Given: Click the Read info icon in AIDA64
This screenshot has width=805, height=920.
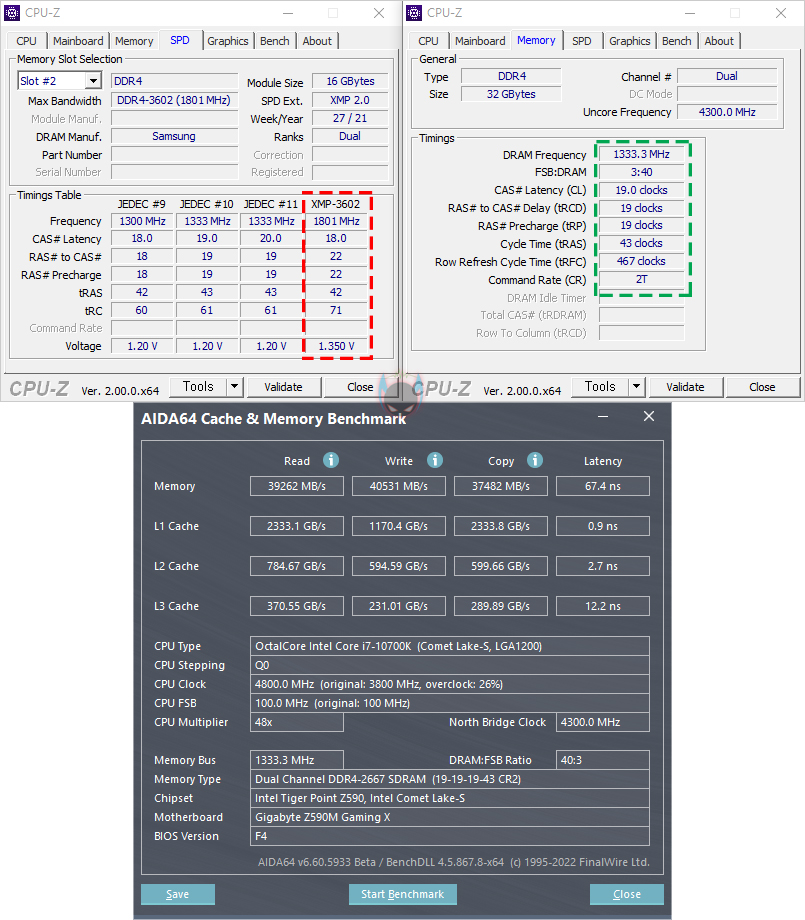Looking at the screenshot, I should pyautogui.click(x=331, y=460).
